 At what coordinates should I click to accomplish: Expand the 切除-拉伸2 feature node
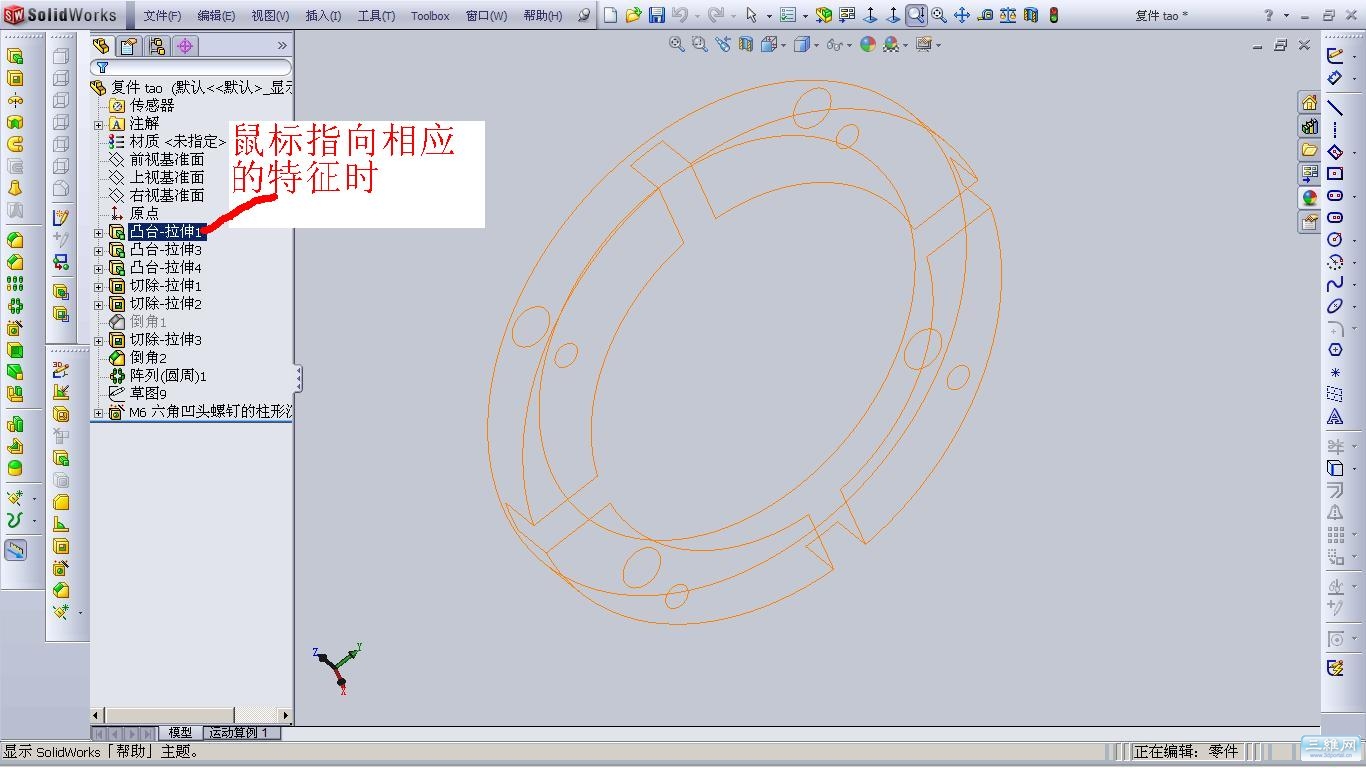pos(98,304)
